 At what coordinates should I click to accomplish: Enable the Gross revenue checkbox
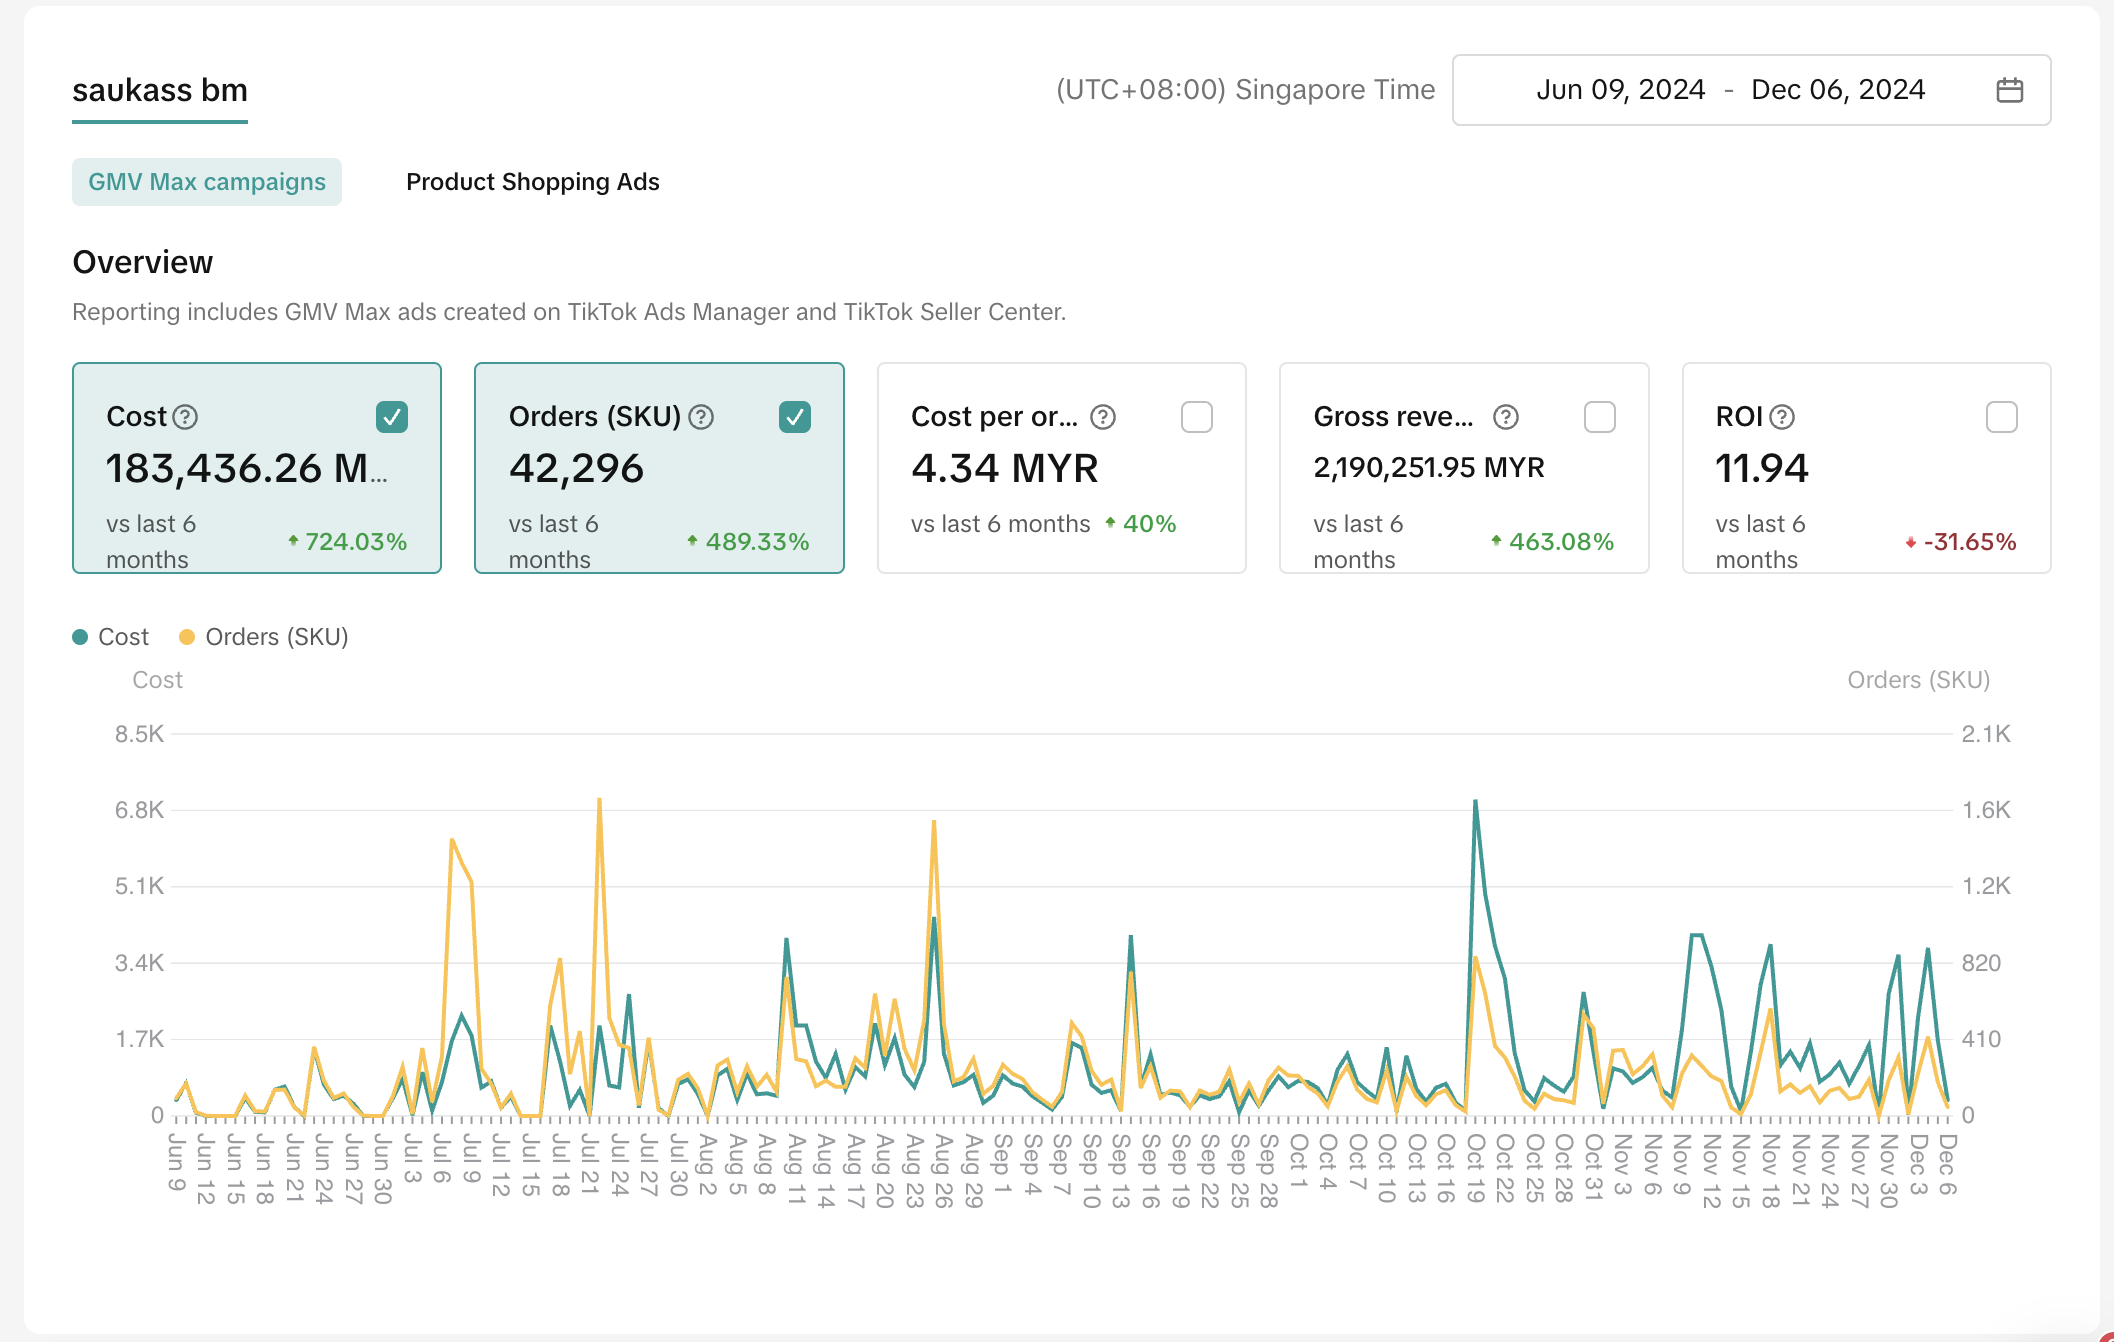1599,417
